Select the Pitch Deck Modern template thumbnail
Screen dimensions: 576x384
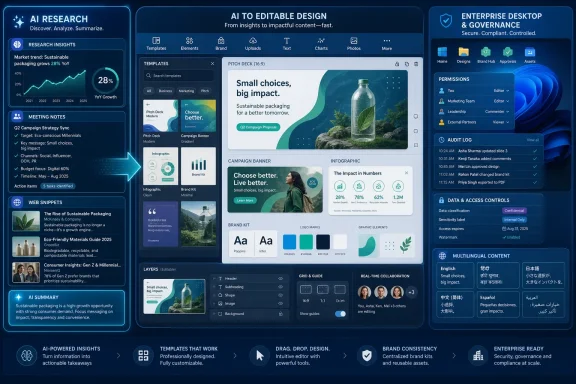click(161, 116)
